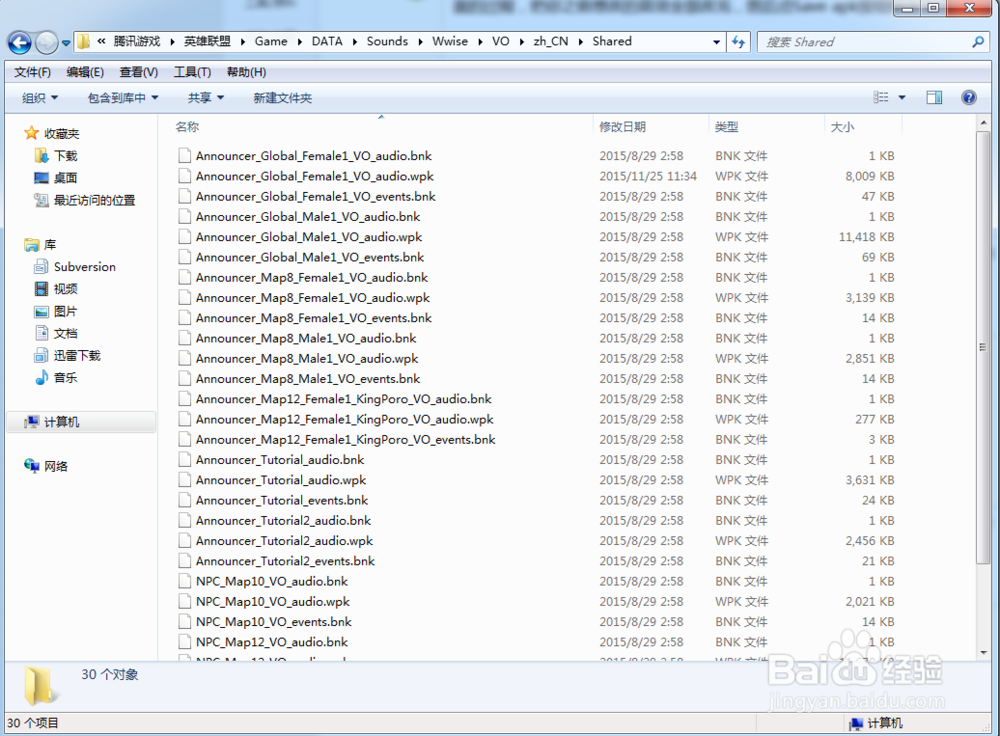
Task: Select file Announcer_Global_Female1_VO_audio.bnk
Action: click(313, 156)
